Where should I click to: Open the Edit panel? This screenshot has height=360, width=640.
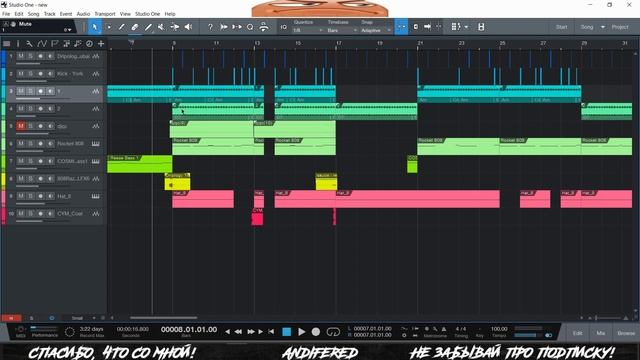[x=577, y=333]
